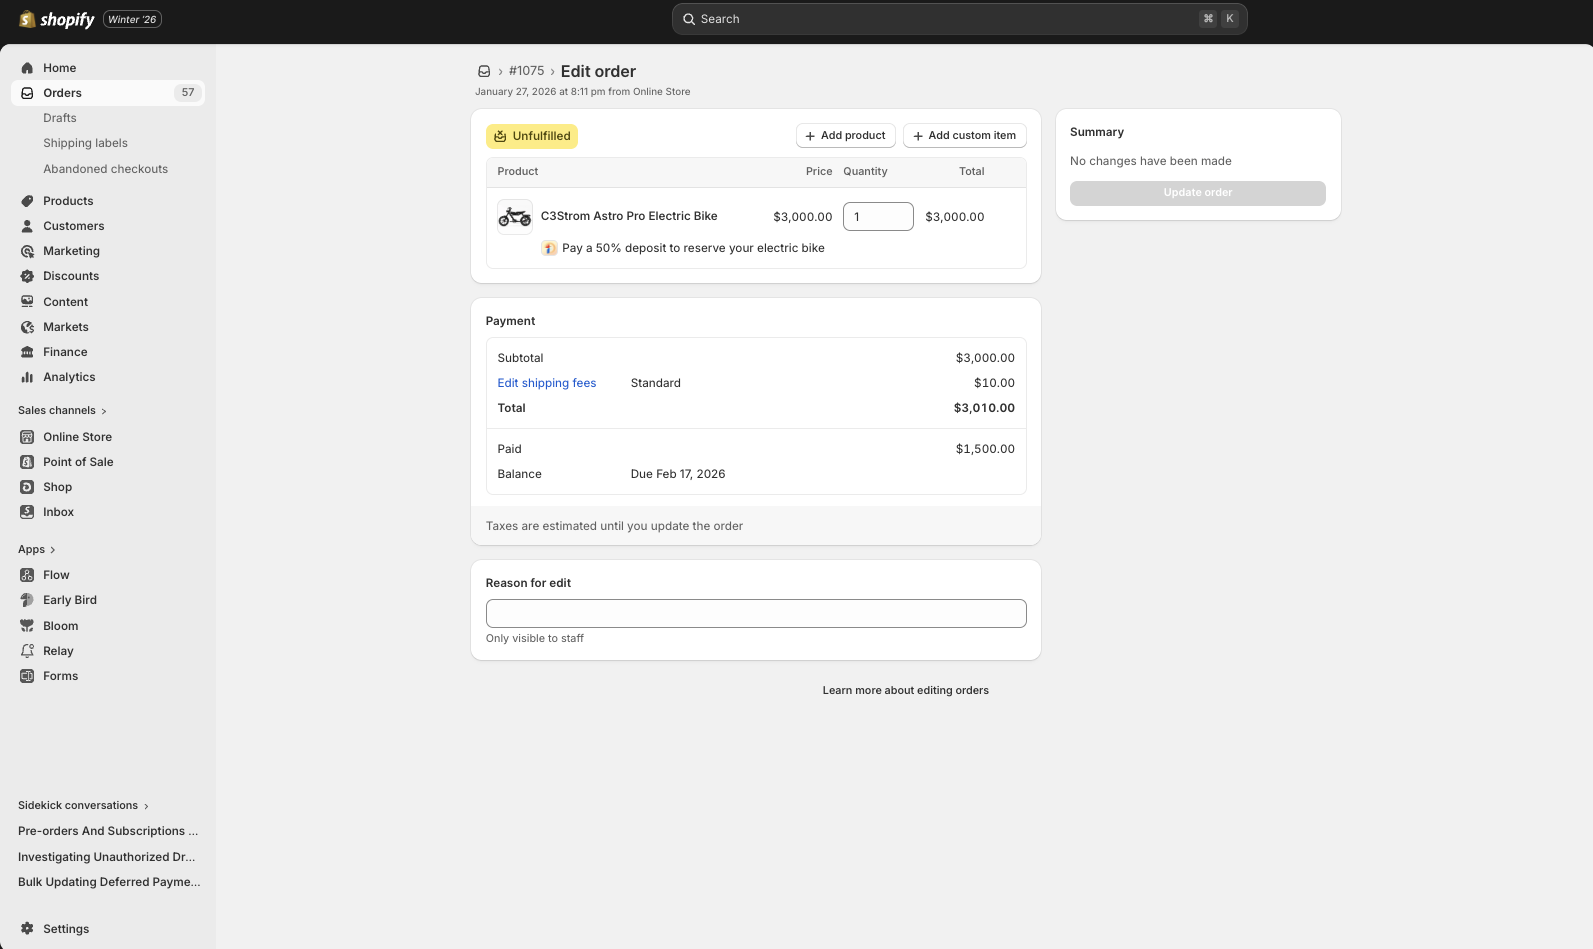Click the quantity input for Electric Bike
The image size is (1593, 949).
pos(878,216)
